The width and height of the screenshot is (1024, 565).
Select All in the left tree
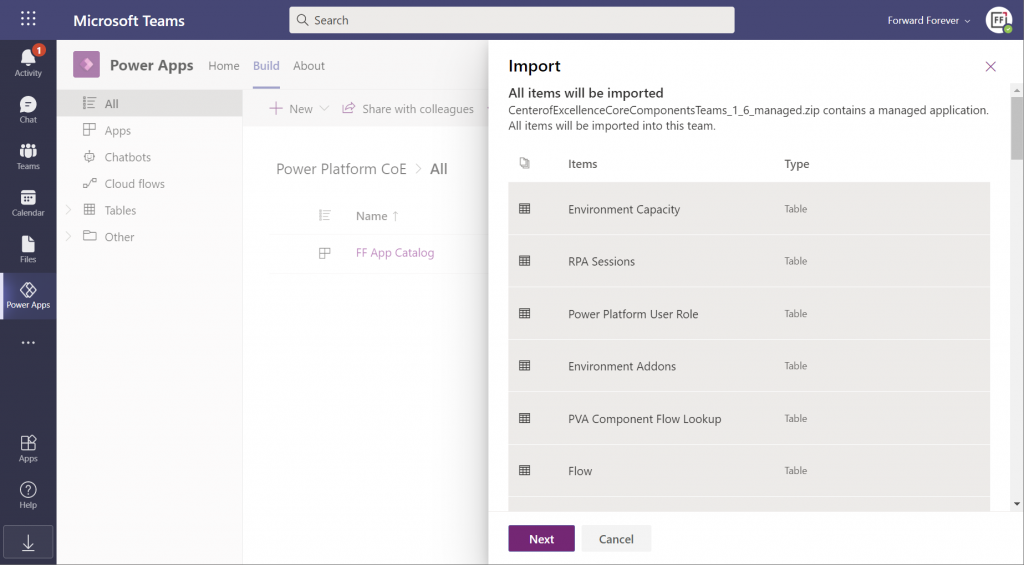150,103
